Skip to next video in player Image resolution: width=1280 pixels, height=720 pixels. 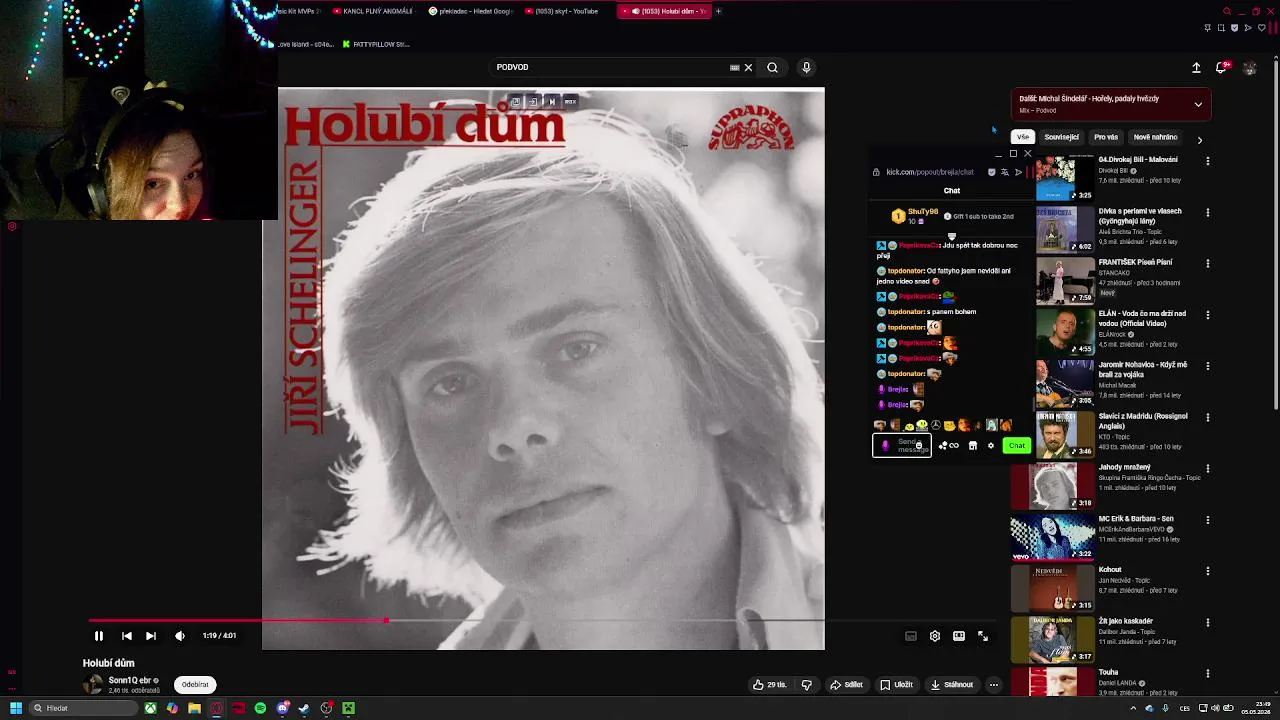(x=150, y=636)
